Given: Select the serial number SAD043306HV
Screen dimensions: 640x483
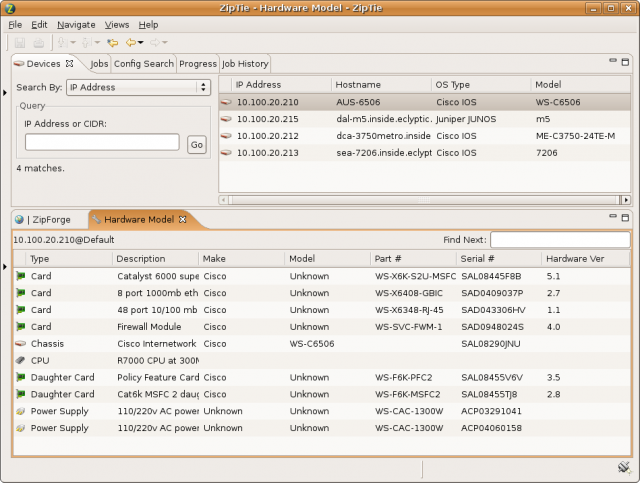Looking at the screenshot, I should (x=493, y=310).
